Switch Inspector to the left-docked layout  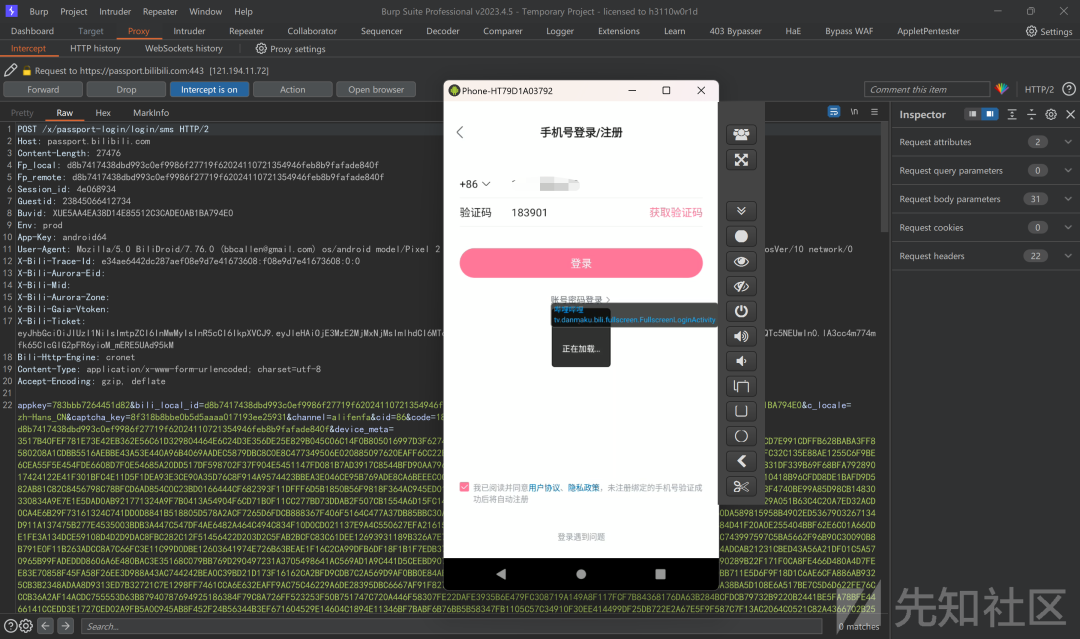[x=972, y=114]
